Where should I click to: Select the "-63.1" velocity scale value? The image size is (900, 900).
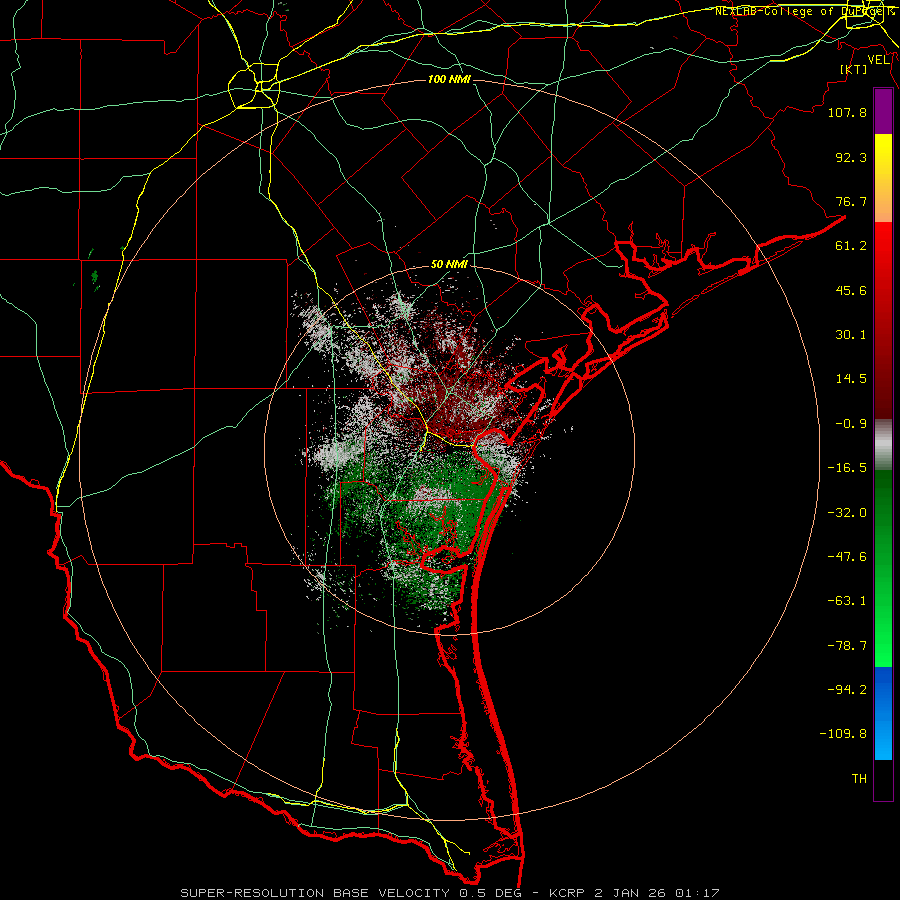point(847,601)
